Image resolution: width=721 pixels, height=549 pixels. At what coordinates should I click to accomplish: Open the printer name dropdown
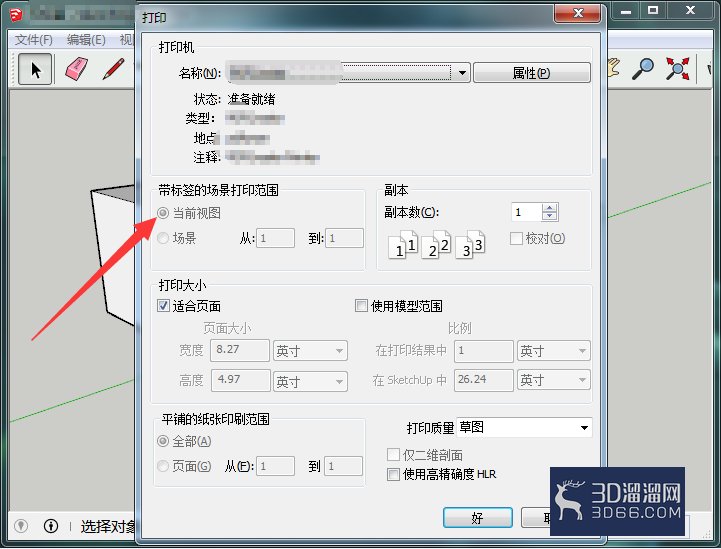click(x=463, y=73)
